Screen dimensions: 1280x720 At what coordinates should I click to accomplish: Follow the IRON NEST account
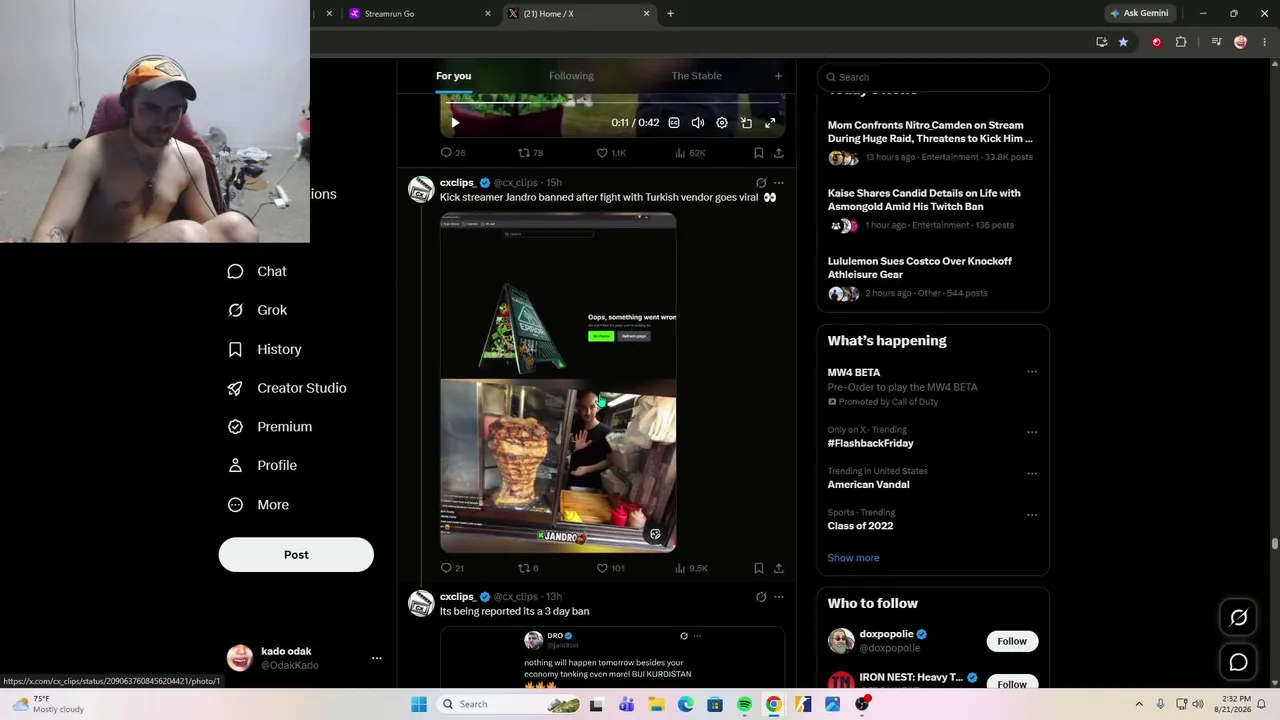1012,684
